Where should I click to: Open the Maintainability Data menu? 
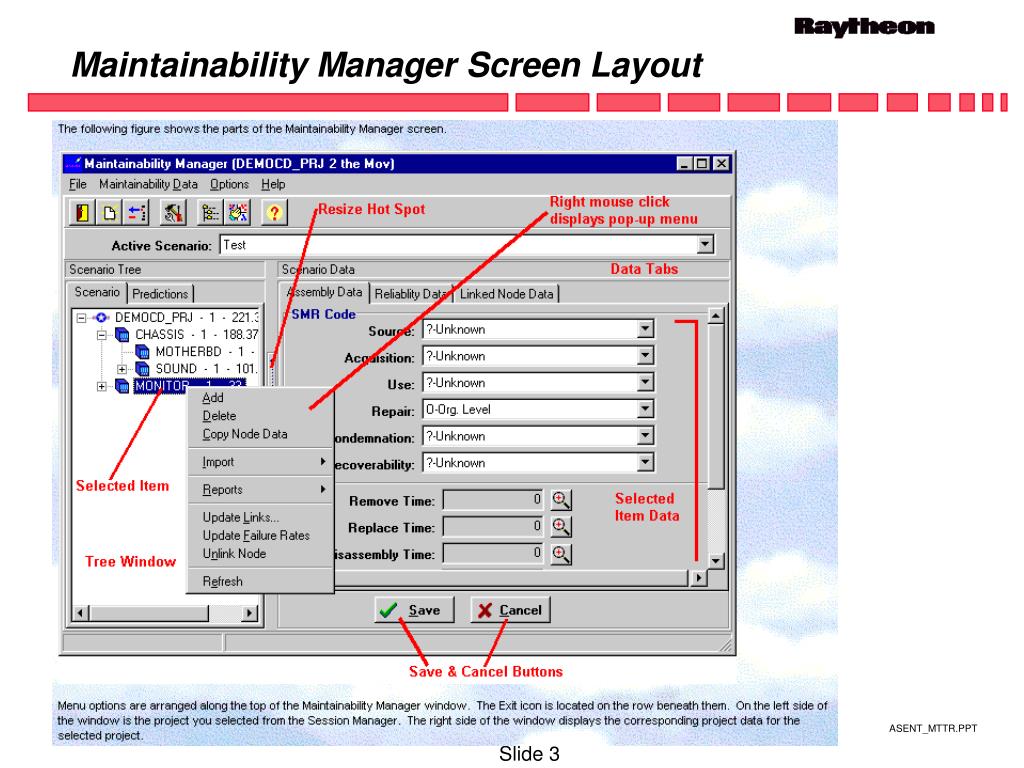tap(148, 184)
